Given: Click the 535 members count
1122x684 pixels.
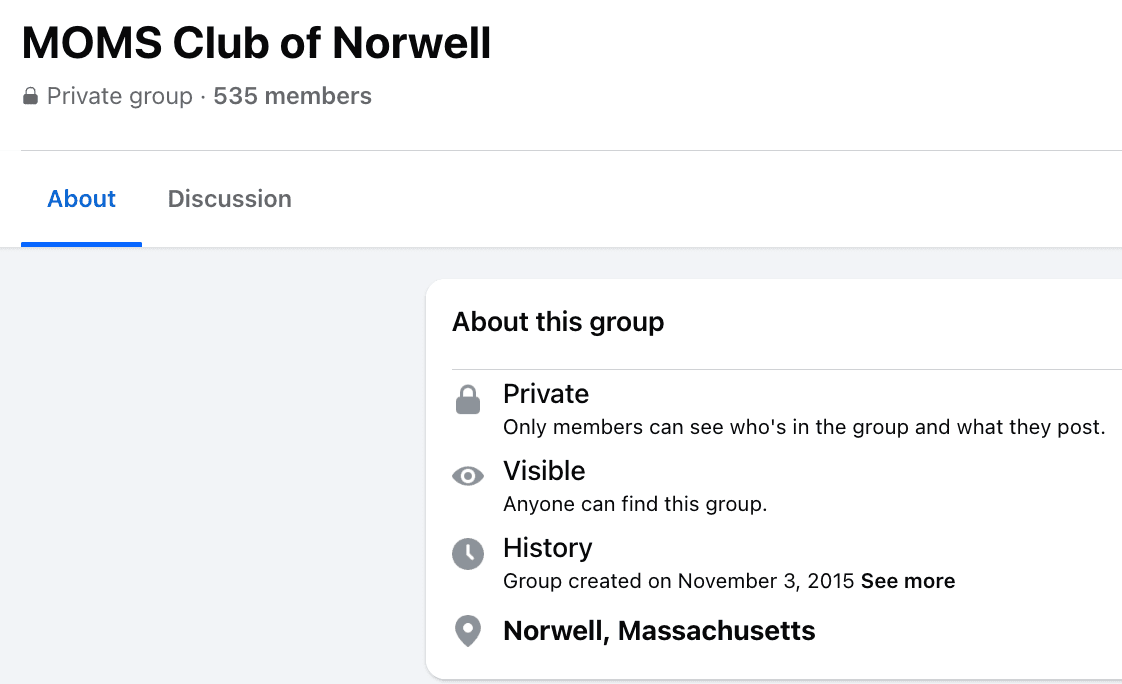Looking at the screenshot, I should 292,97.
